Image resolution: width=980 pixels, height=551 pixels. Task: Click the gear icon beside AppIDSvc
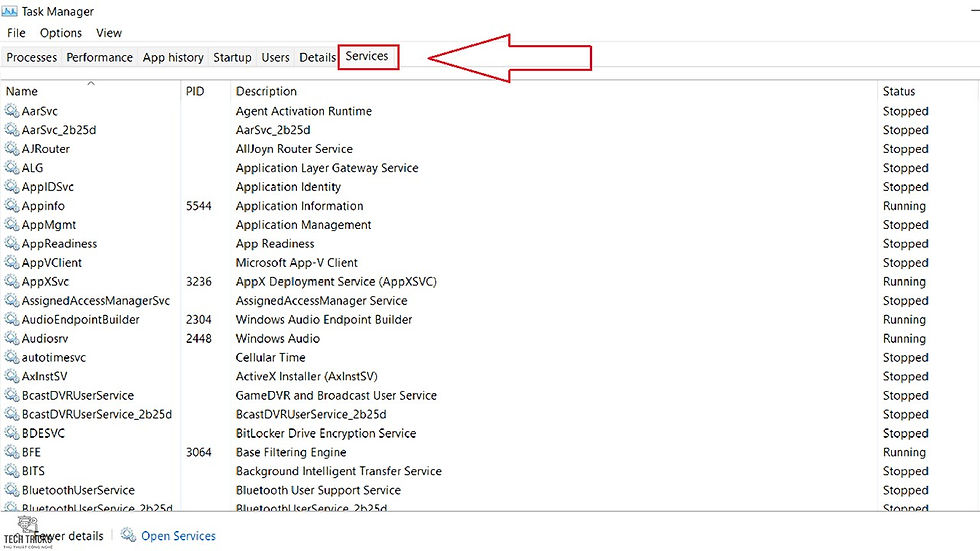pos(12,187)
